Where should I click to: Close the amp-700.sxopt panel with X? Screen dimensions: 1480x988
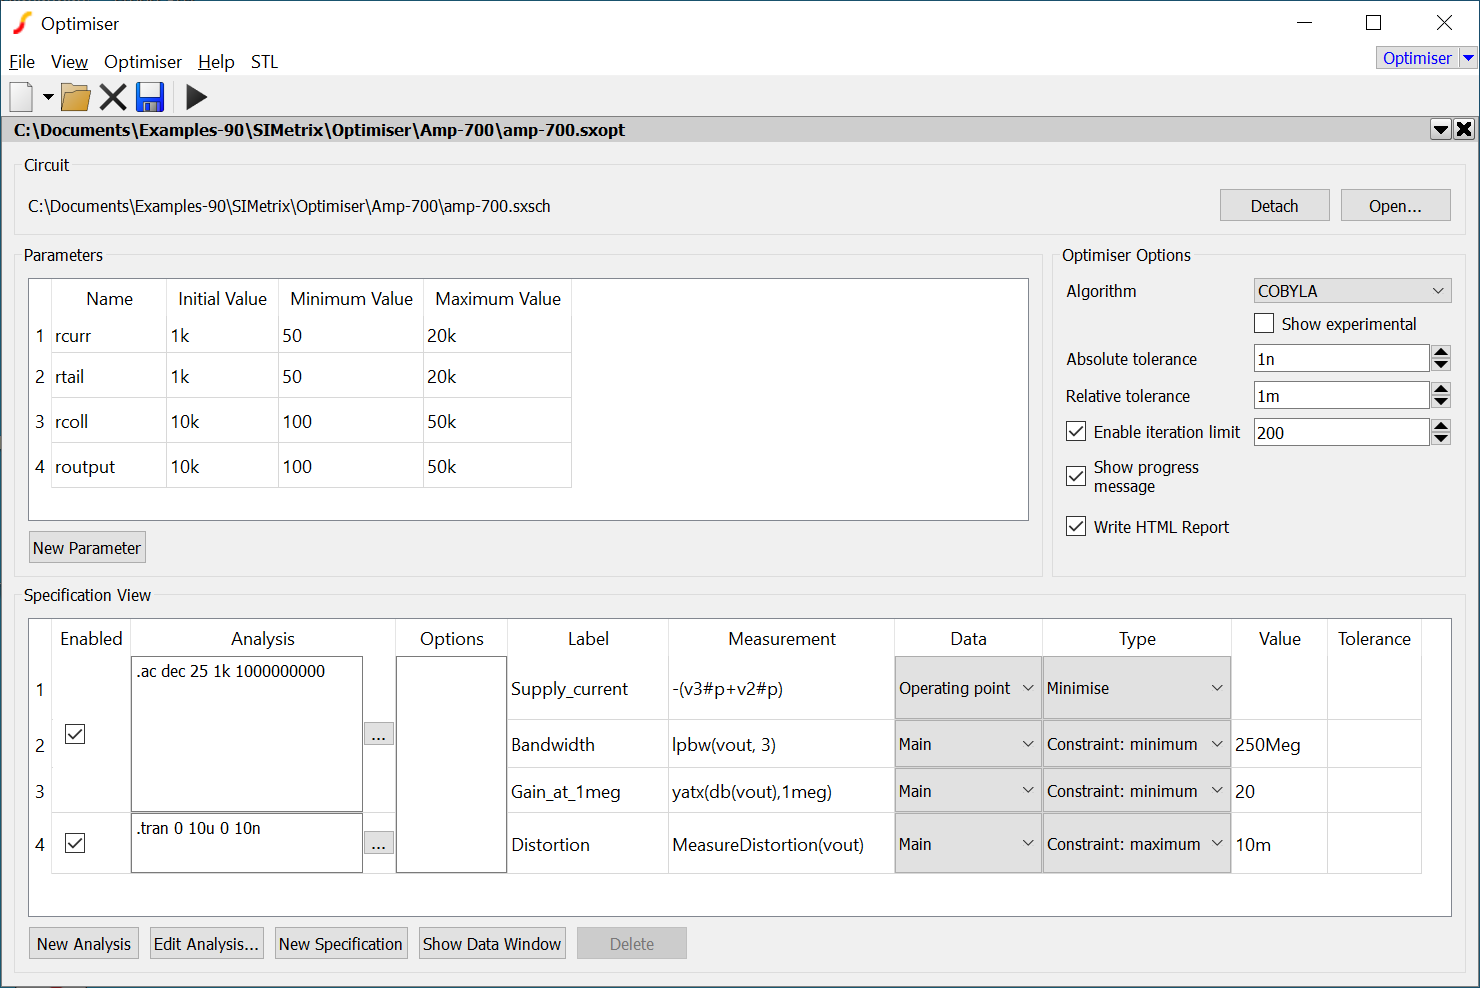[x=1464, y=129]
